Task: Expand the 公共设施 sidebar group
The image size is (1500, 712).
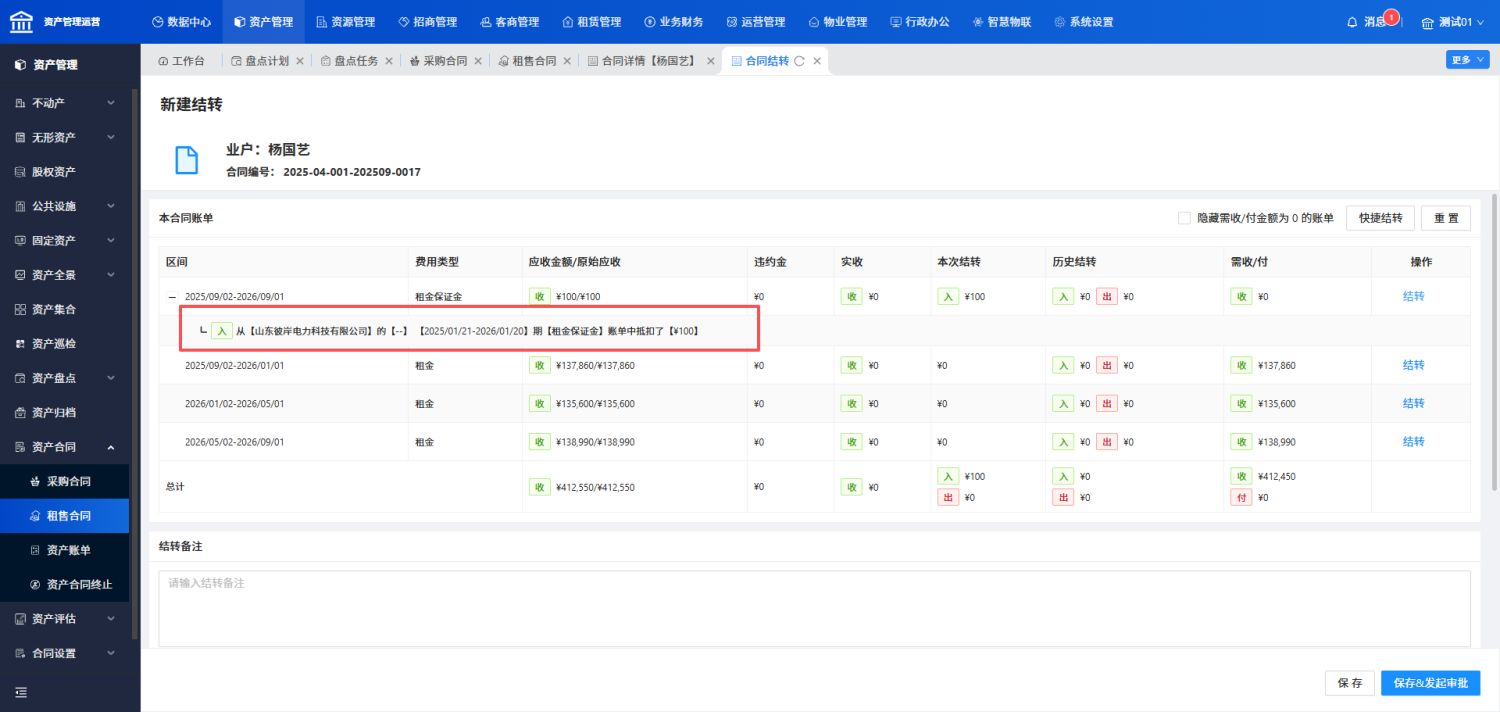Action: point(65,206)
